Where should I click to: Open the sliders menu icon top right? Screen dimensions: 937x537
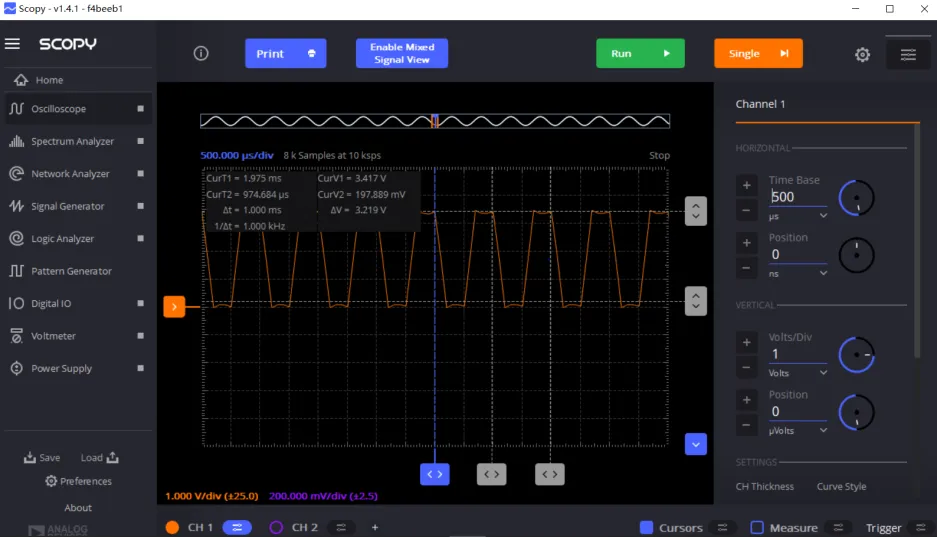[908, 55]
